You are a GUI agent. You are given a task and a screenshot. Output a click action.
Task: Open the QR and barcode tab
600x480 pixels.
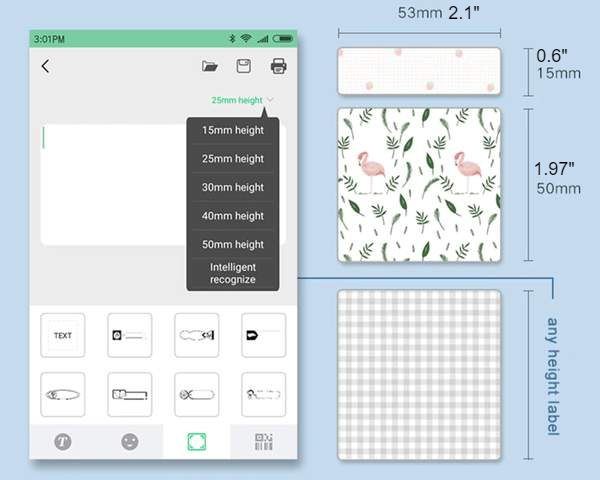tap(263, 441)
